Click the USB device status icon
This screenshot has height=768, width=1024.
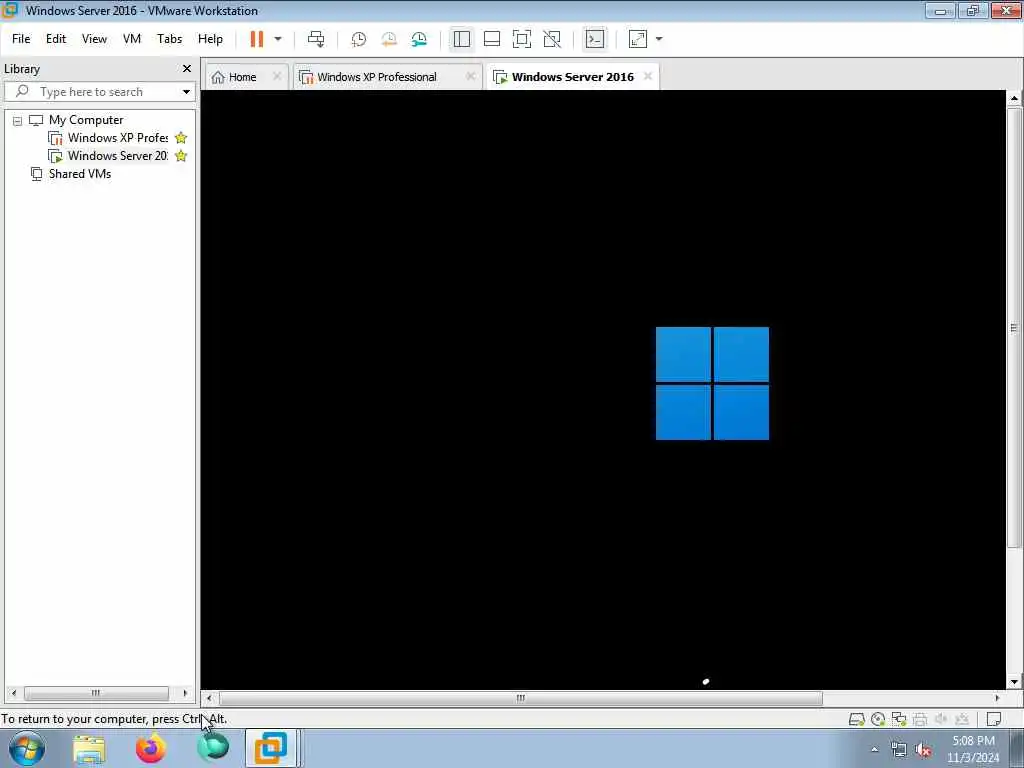click(962, 720)
